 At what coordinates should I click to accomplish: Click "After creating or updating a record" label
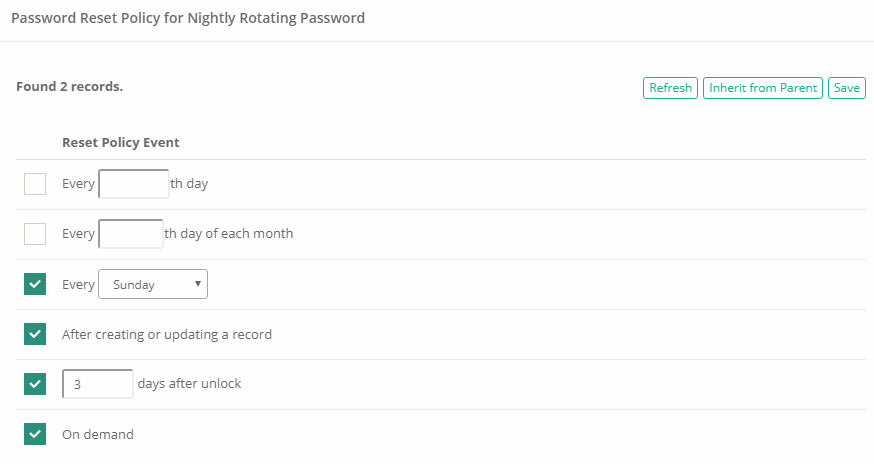[x=167, y=335]
